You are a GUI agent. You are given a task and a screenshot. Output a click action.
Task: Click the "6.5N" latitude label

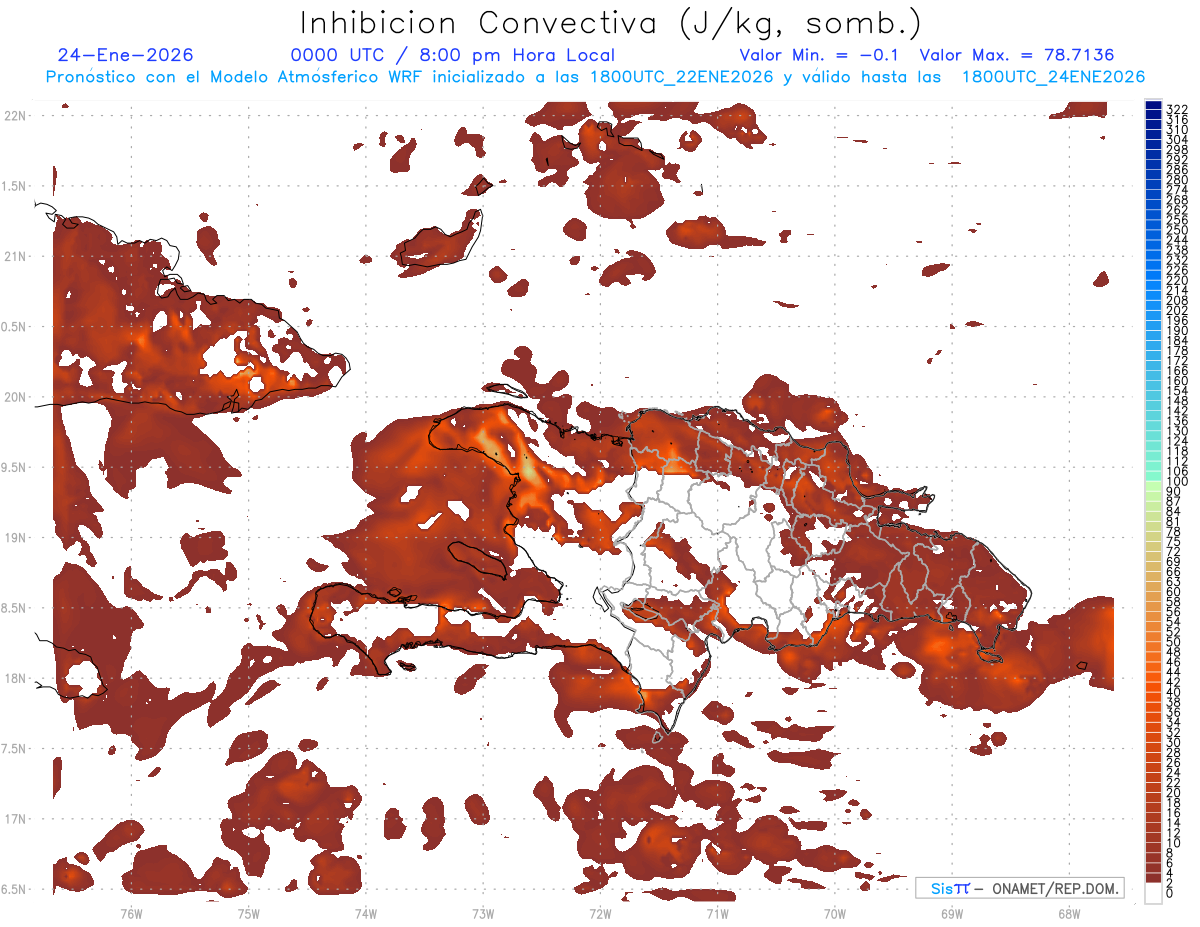(14, 889)
